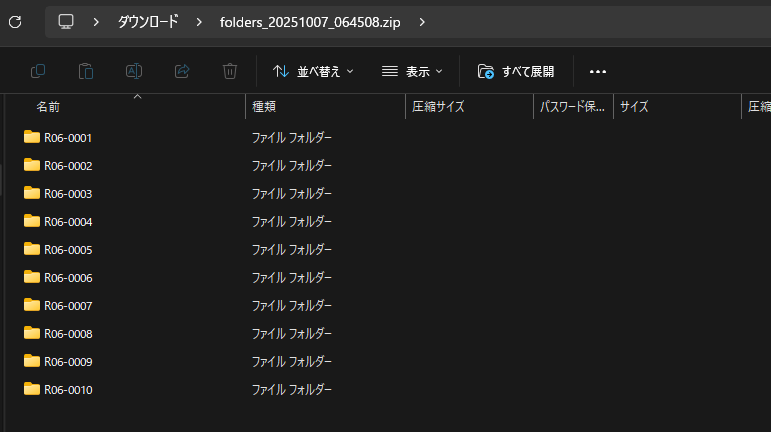
Task: Click the Copy icon in toolbar
Action: click(x=38, y=71)
